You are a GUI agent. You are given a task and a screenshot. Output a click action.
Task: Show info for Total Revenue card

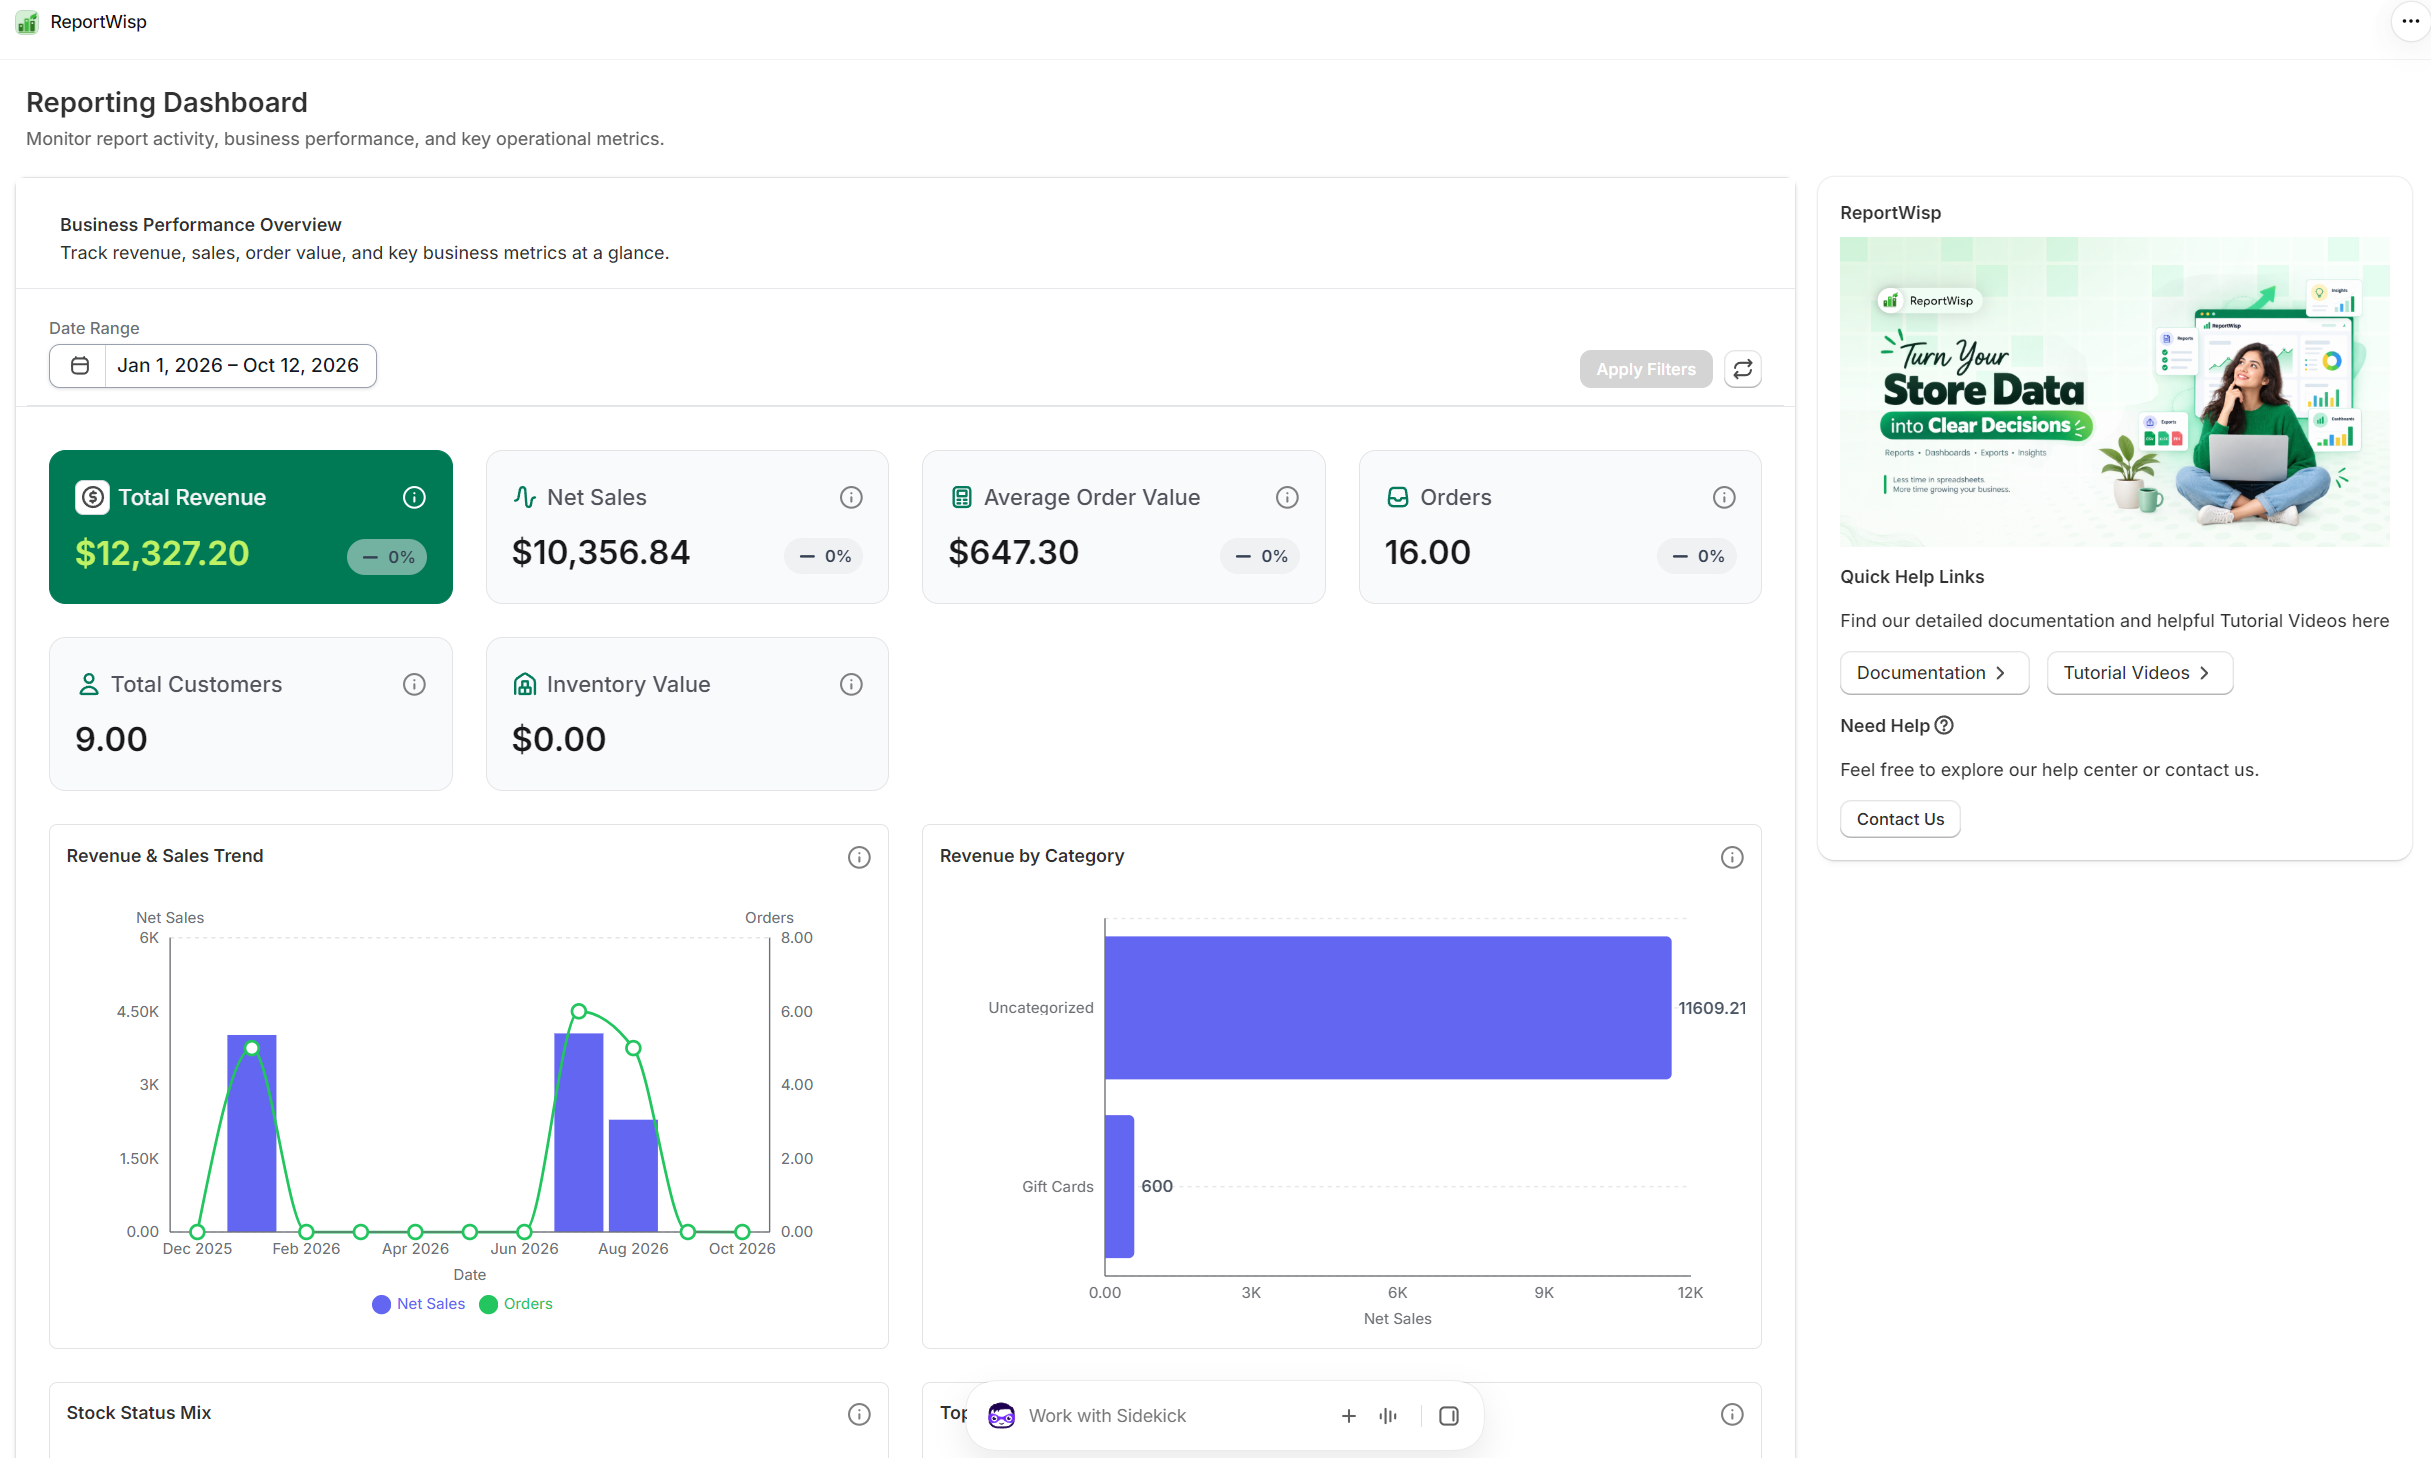(414, 497)
